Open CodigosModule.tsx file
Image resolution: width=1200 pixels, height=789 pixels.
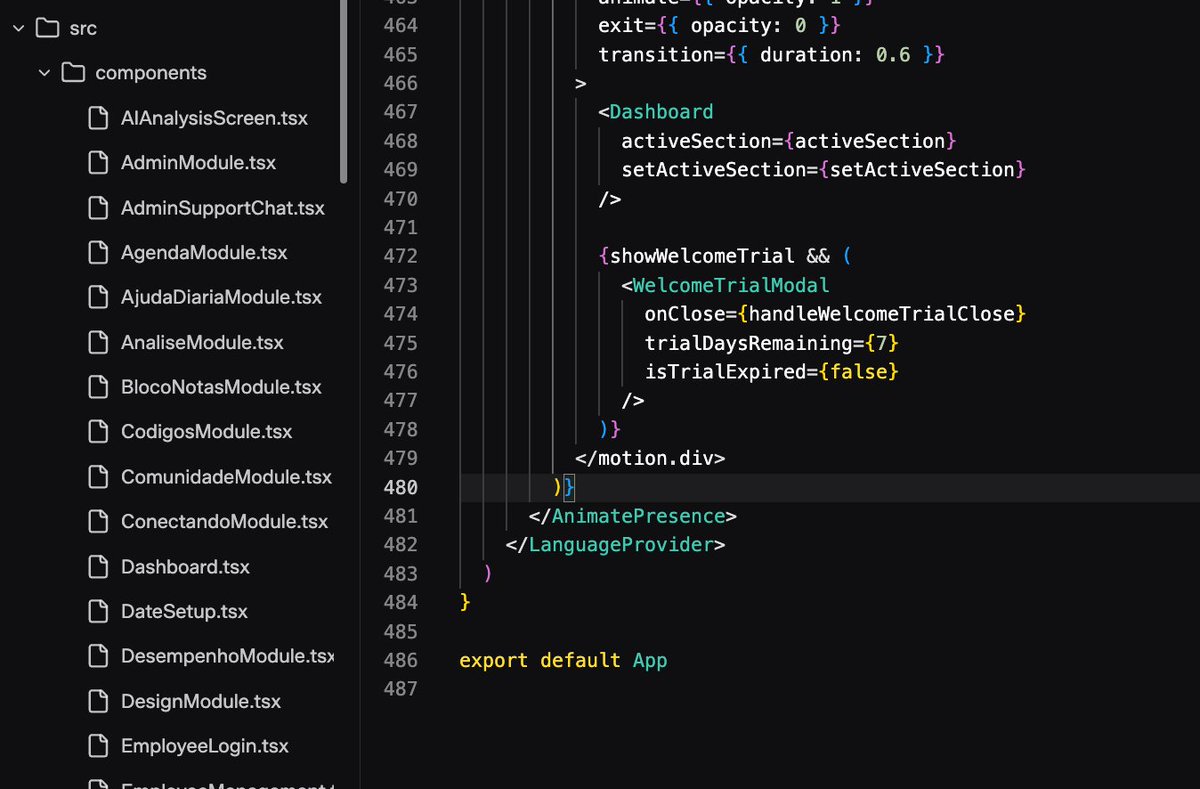tap(206, 432)
